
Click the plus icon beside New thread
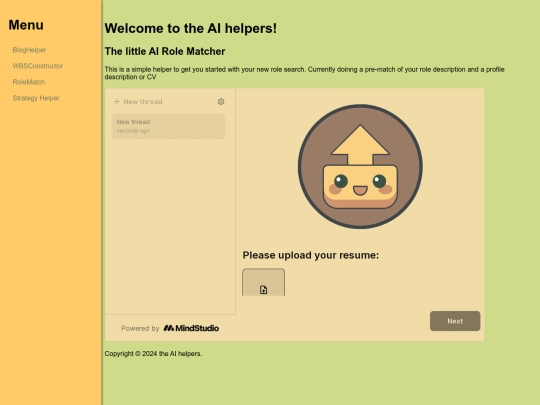(x=117, y=102)
